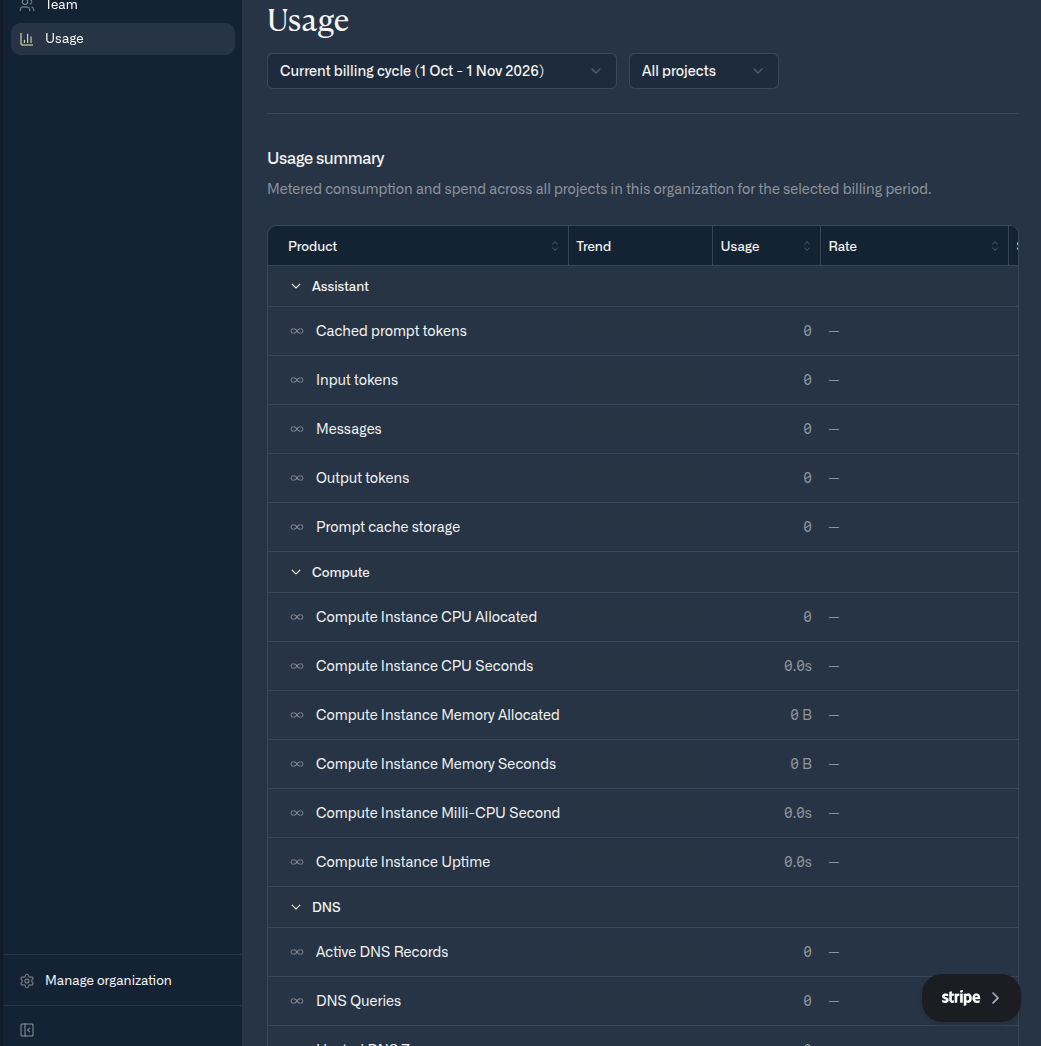Select the Input tokens row
1041x1046 pixels.
click(643, 380)
